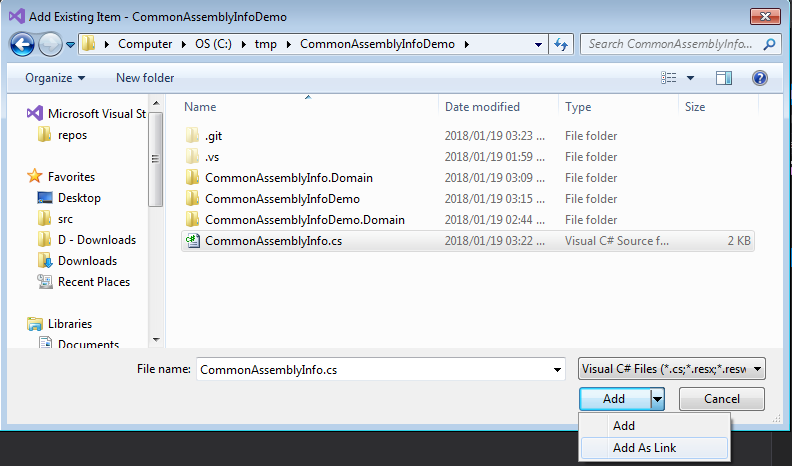This screenshot has height=466, width=792.
Task: Click the Add button's dropdown arrow
Action: (x=657, y=399)
